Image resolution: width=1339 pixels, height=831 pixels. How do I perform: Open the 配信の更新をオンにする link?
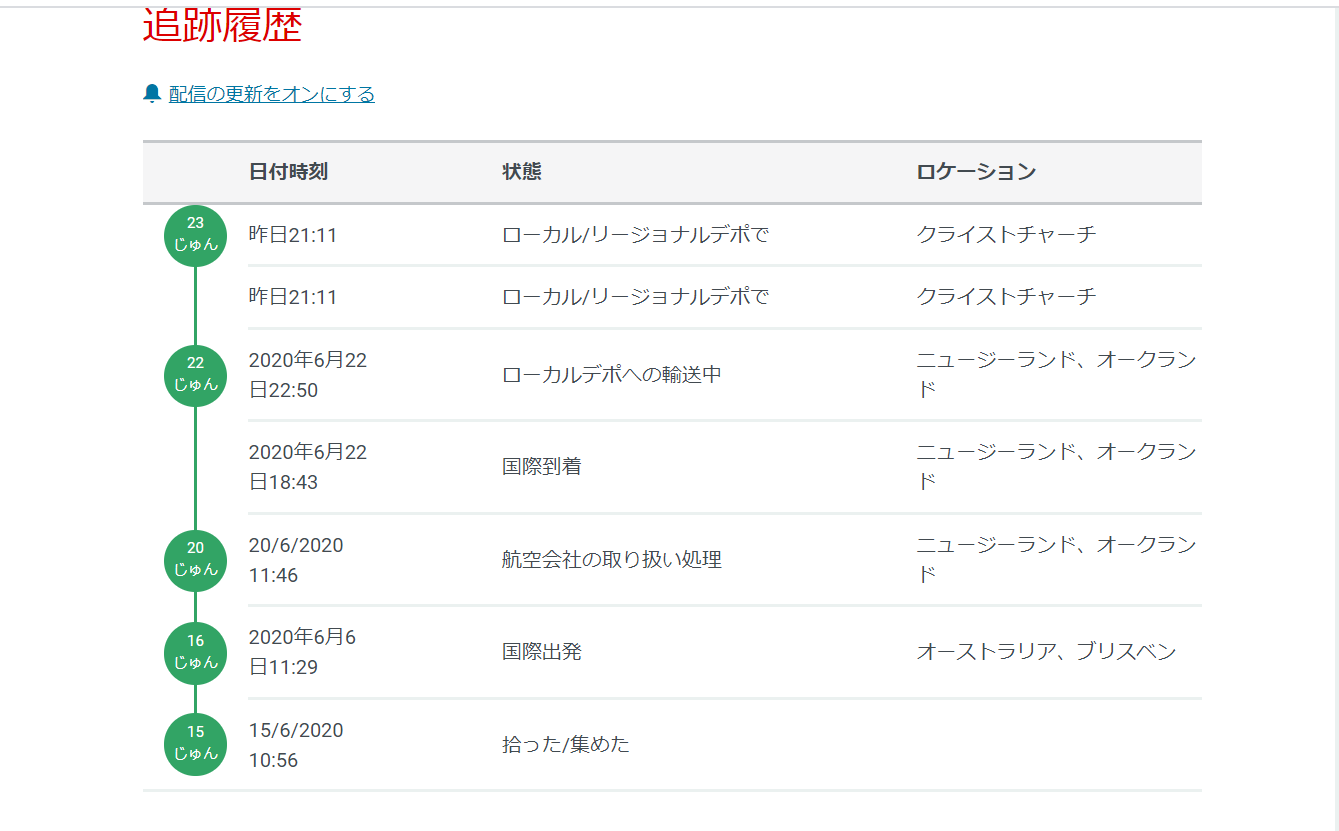pos(271,94)
